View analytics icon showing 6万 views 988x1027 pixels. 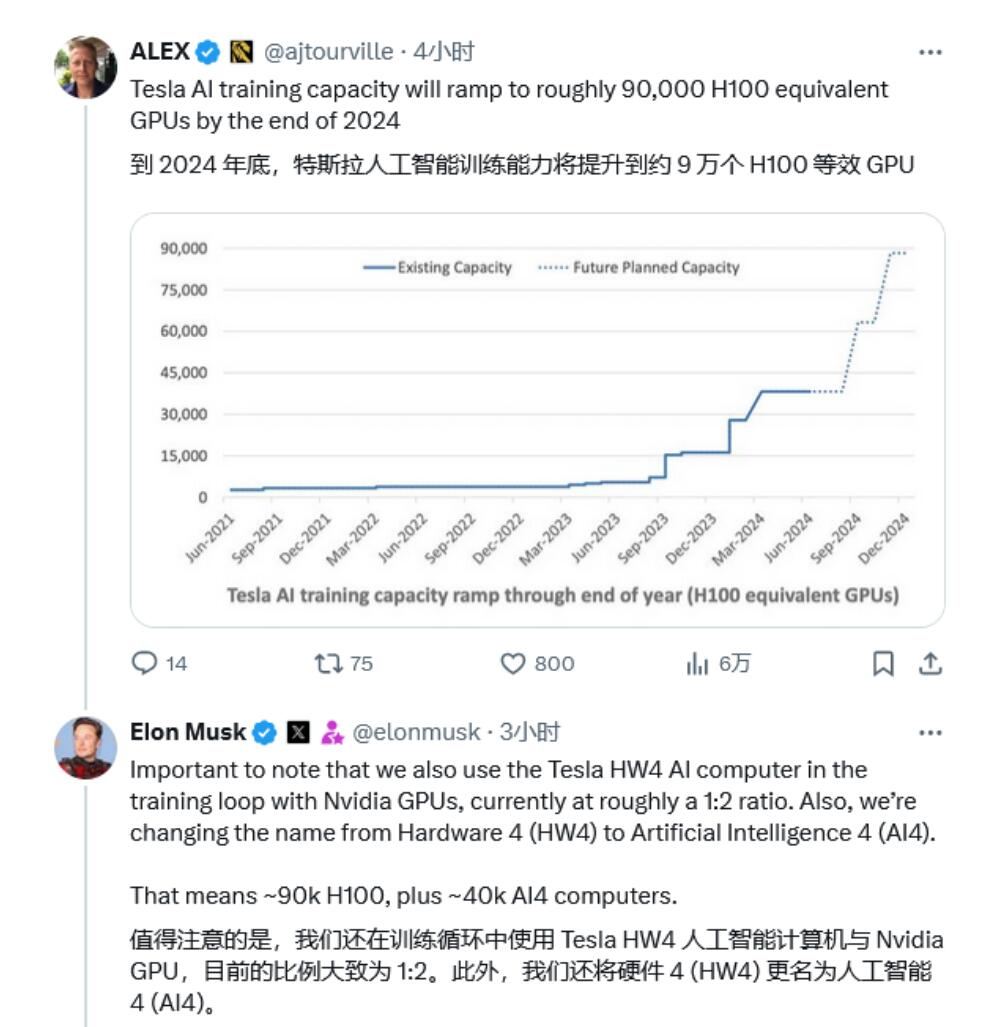pos(697,663)
